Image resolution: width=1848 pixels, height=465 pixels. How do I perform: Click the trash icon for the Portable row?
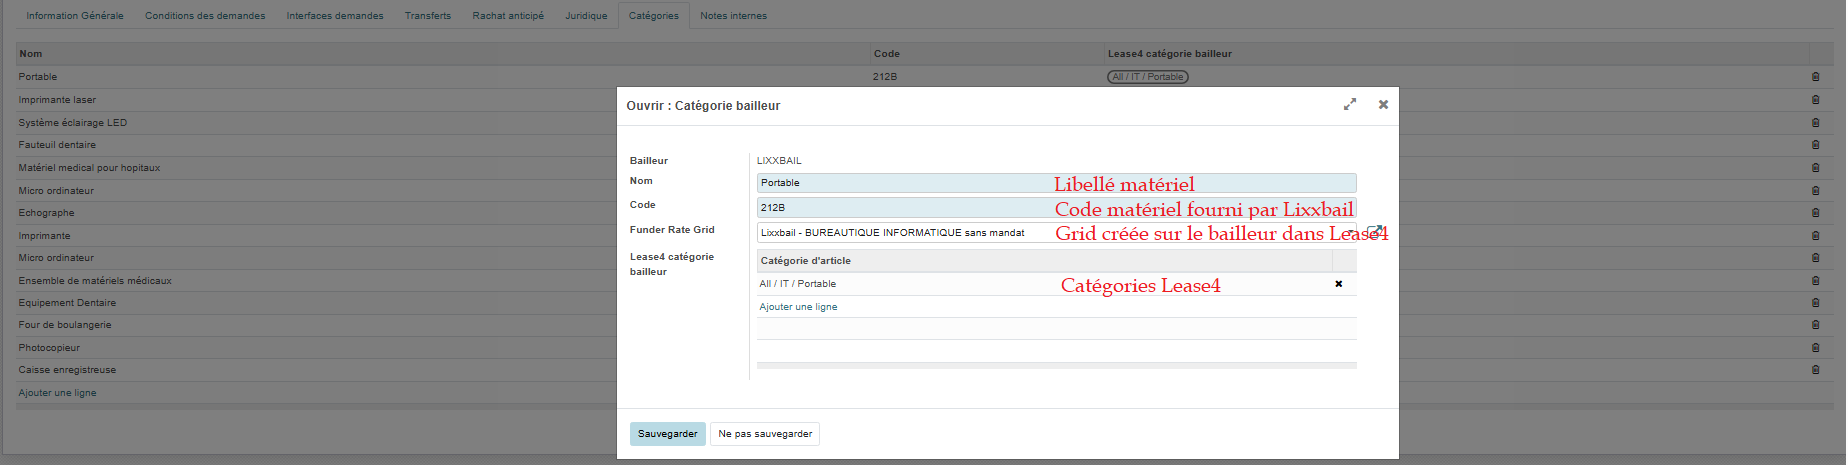point(1815,77)
